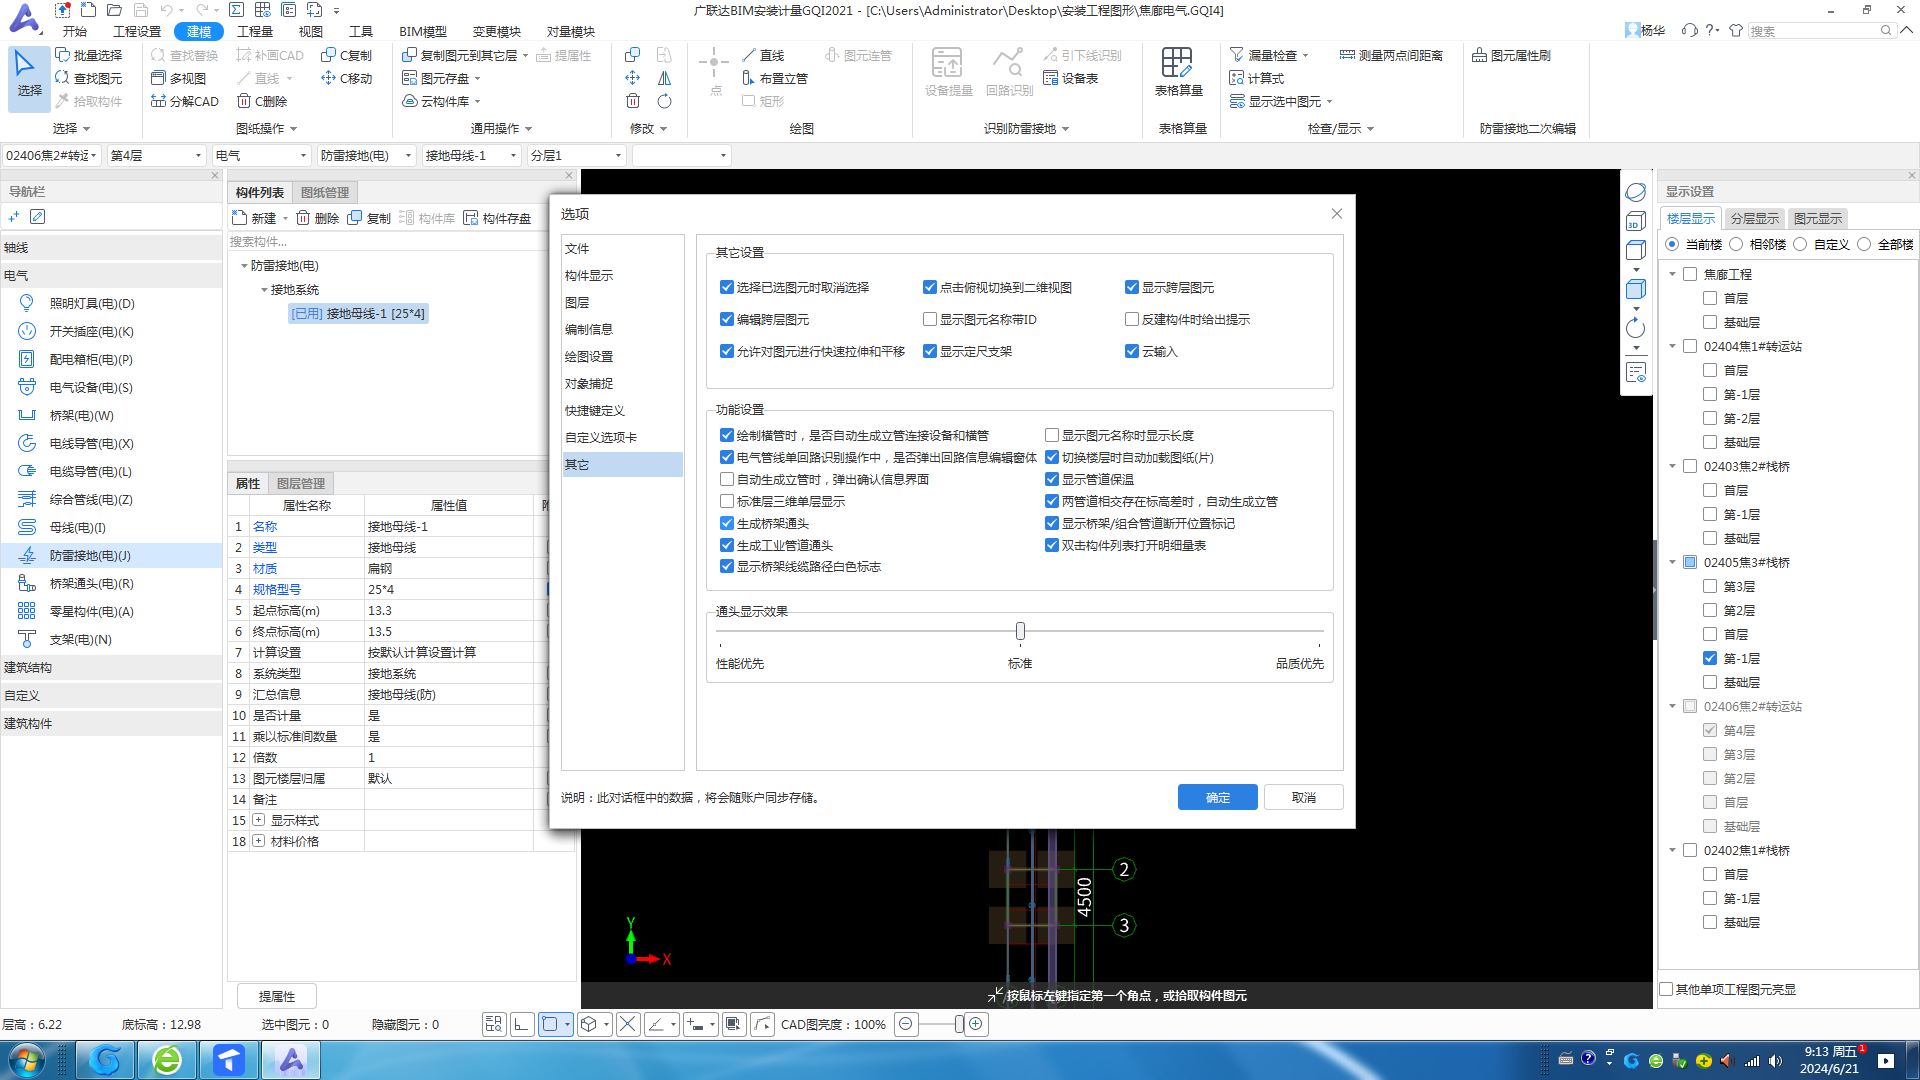Click the 搜索 box at top right
1920x1080 pixels.
tap(1820, 31)
